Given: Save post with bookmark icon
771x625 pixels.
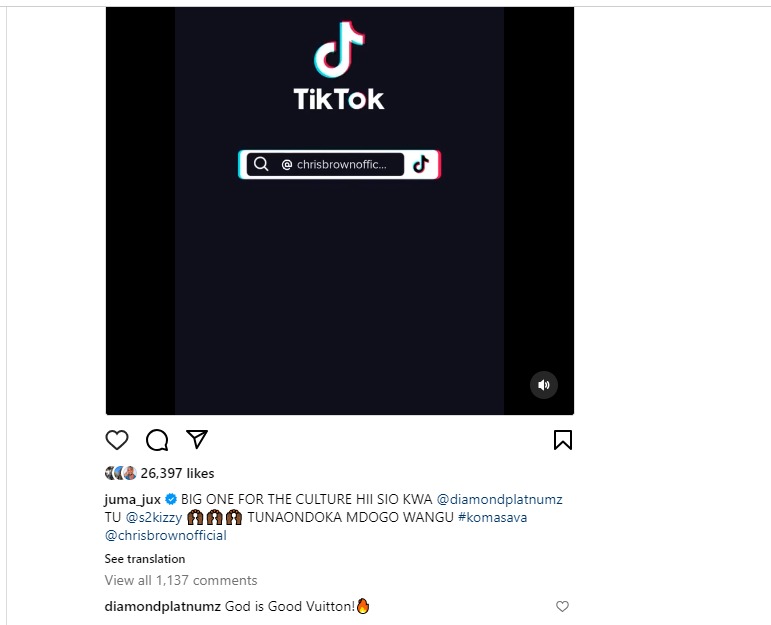Looking at the screenshot, I should pyautogui.click(x=563, y=440).
